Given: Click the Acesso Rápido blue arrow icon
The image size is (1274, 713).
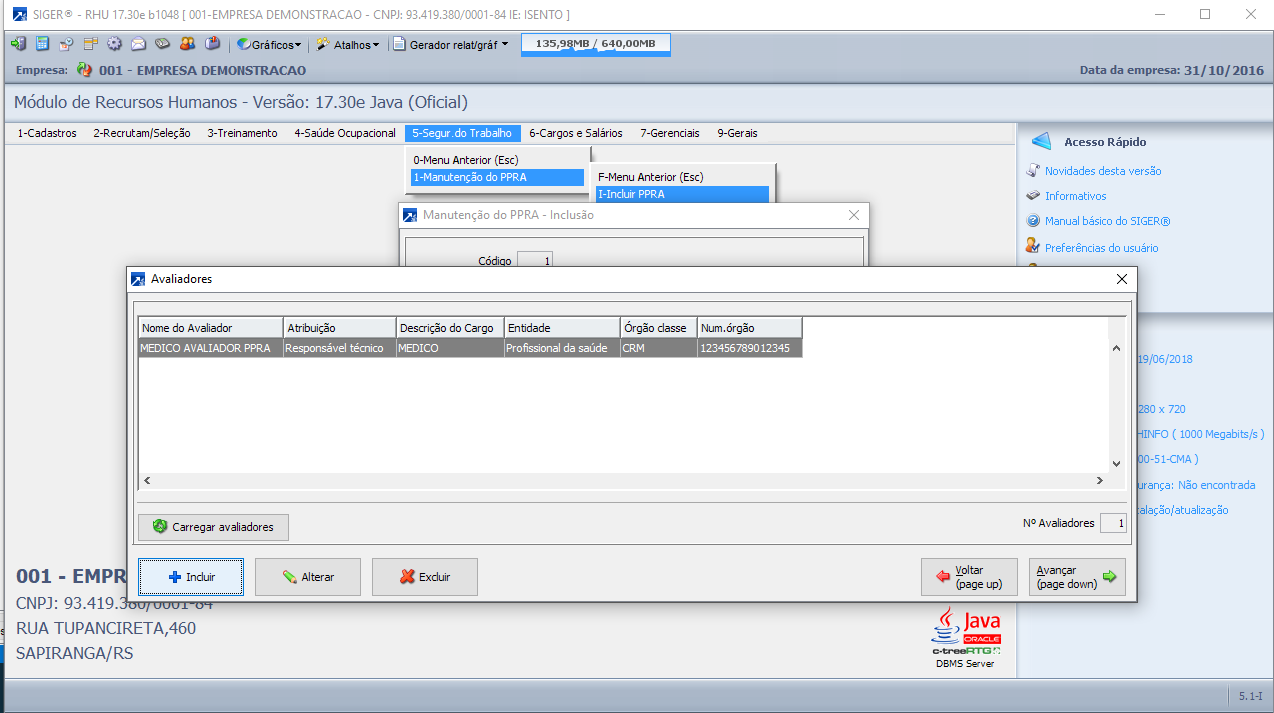Looking at the screenshot, I should pos(1042,141).
